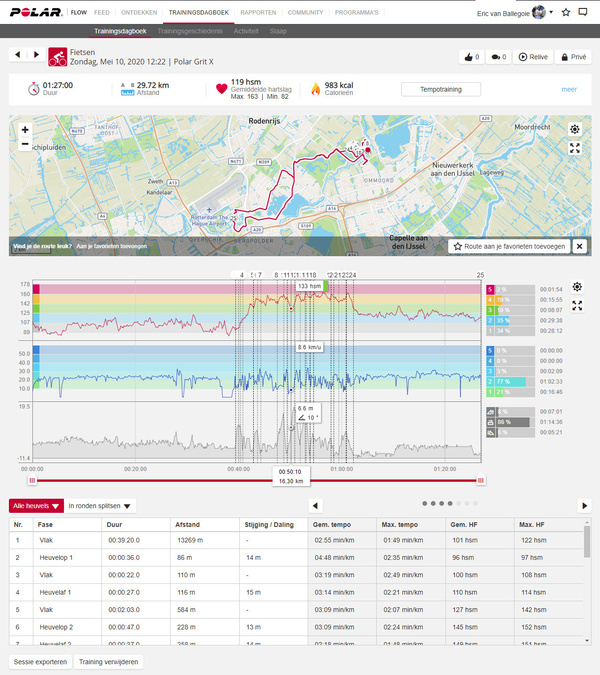Expand the In ronden splitsen dropdown
Screen dimensions: 600x675
101,506
